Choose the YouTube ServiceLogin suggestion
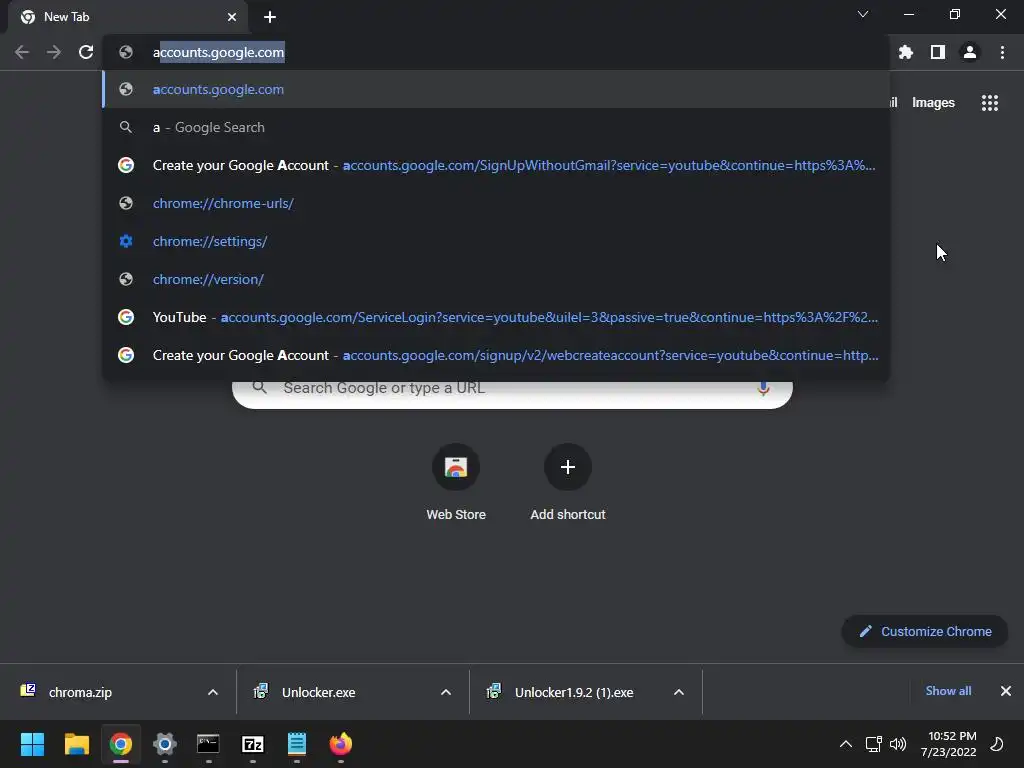This screenshot has height=768, width=1024. click(x=496, y=317)
